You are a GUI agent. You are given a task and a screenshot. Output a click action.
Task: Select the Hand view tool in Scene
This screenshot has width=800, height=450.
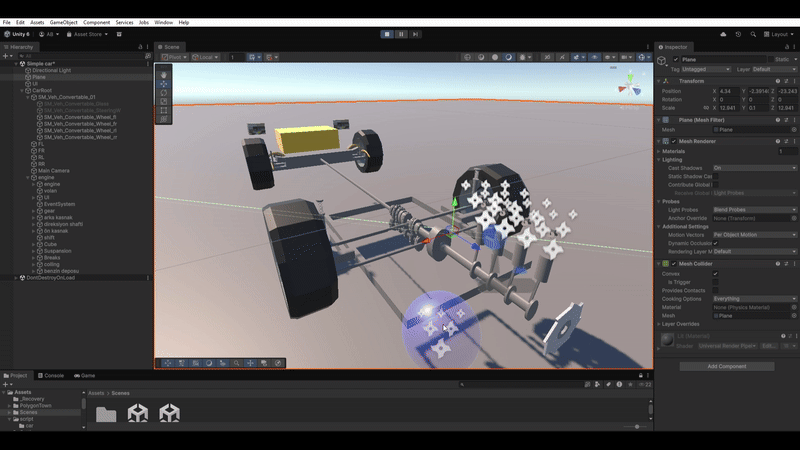tap(164, 74)
